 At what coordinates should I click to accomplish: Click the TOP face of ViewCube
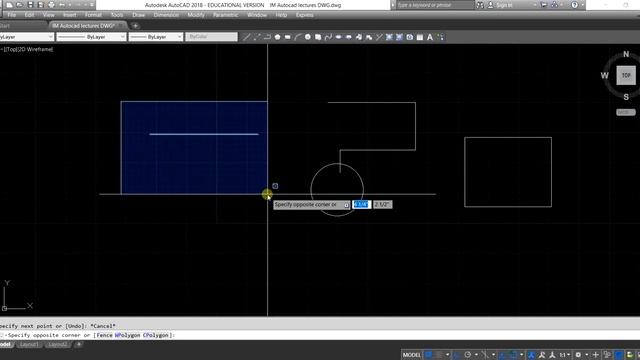626,76
